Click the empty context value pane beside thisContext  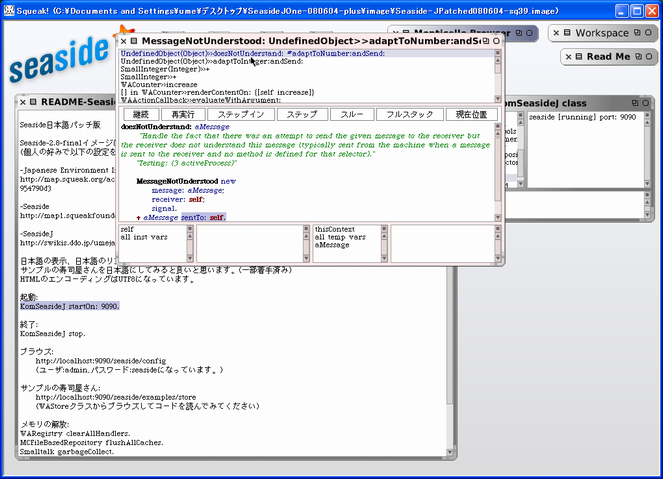(442, 243)
